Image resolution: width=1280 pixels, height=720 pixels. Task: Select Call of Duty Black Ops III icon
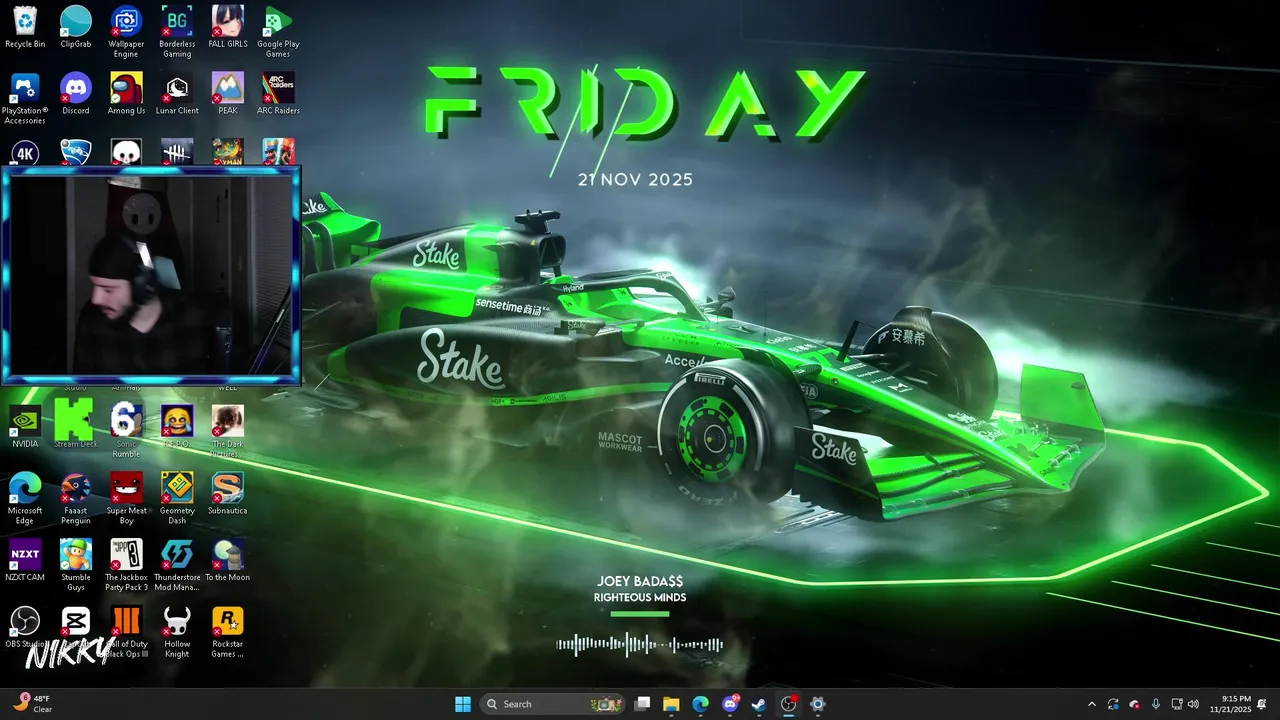[126, 633]
